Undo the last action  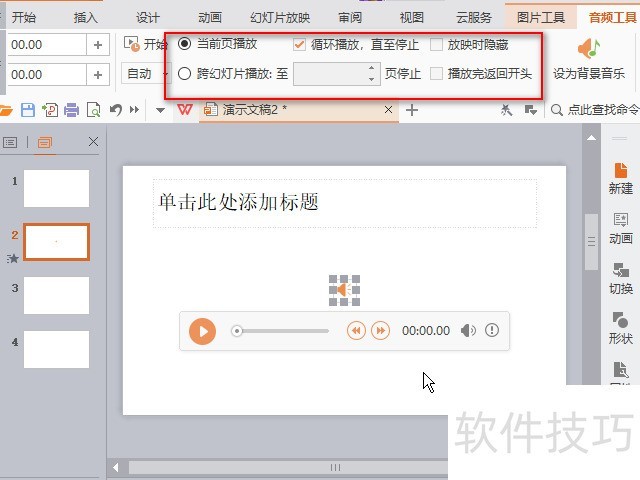click(116, 110)
